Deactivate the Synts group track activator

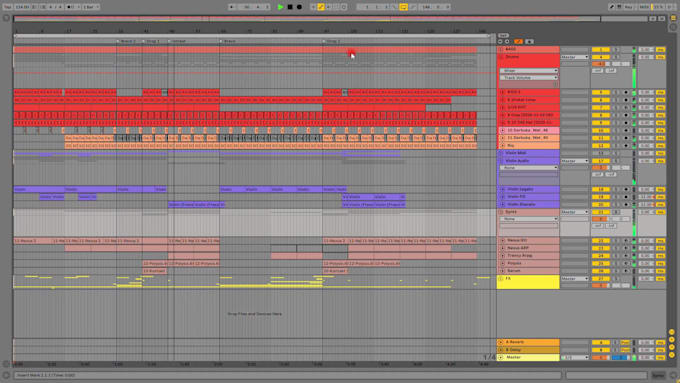pos(601,212)
